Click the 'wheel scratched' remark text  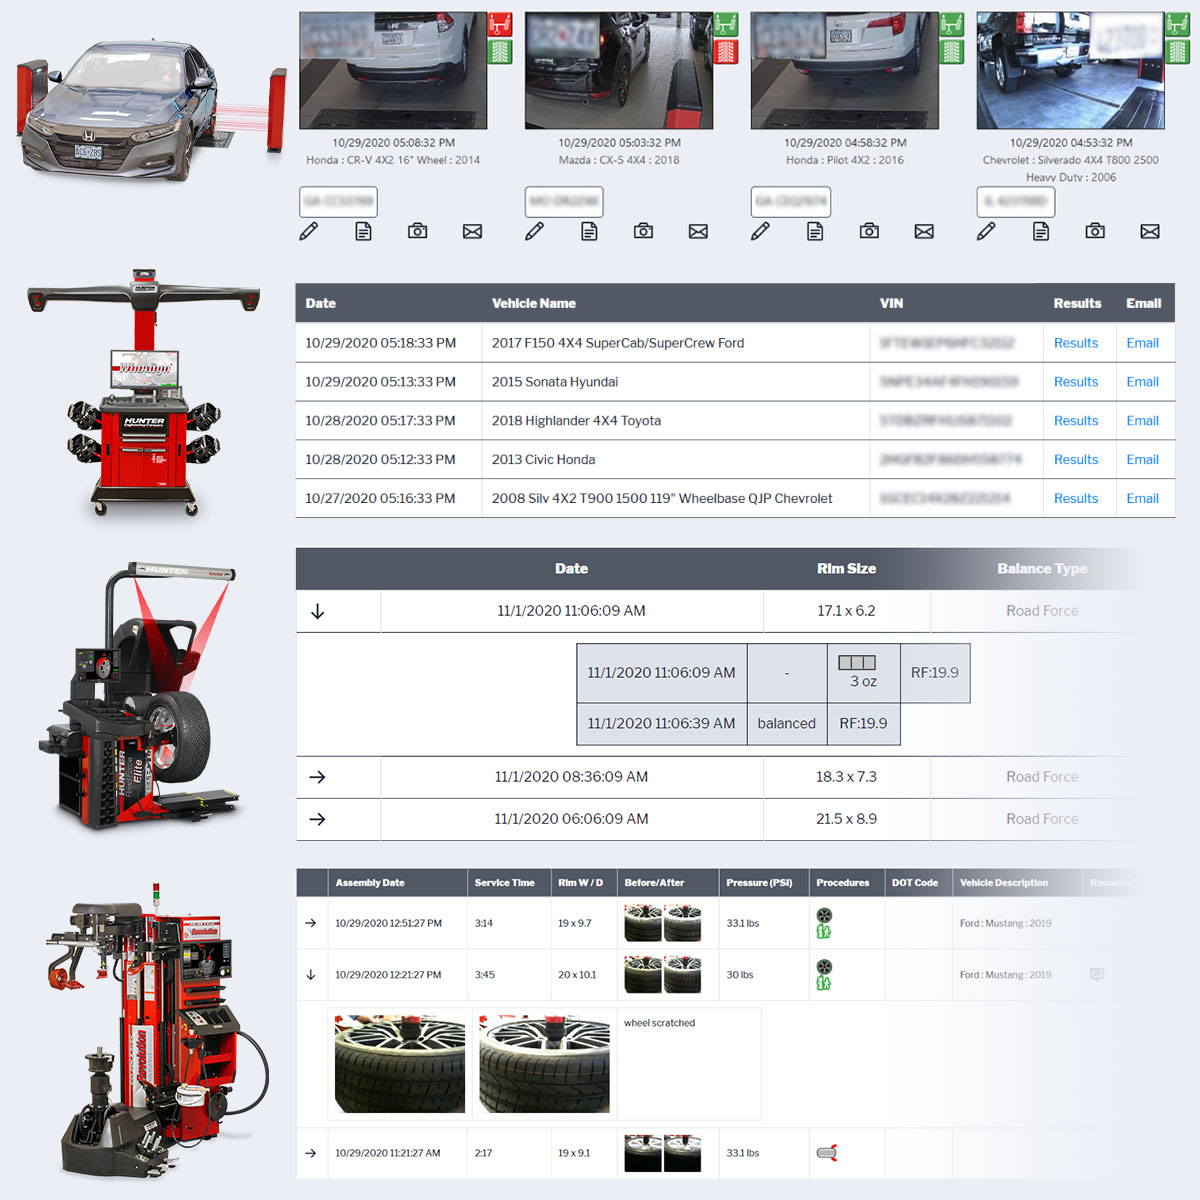[x=659, y=1023]
